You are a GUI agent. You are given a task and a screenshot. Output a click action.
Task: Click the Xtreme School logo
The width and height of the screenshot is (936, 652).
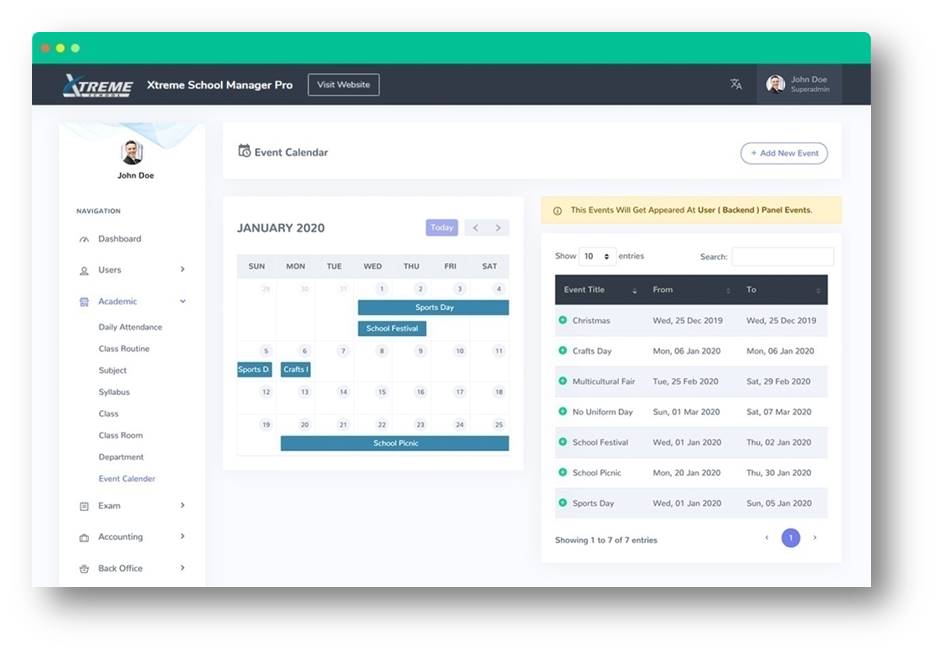pyautogui.click(x=97, y=86)
